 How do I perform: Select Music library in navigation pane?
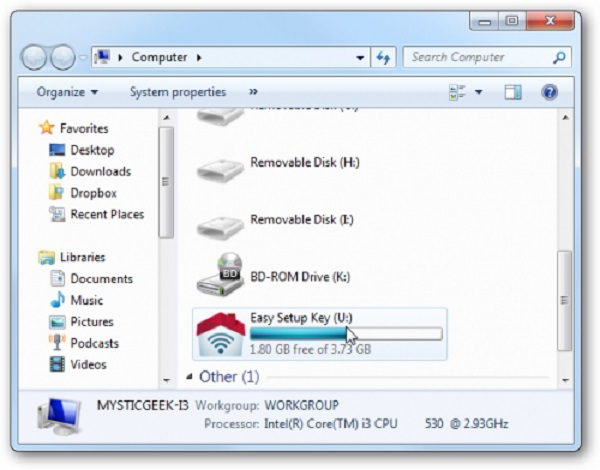[86, 300]
